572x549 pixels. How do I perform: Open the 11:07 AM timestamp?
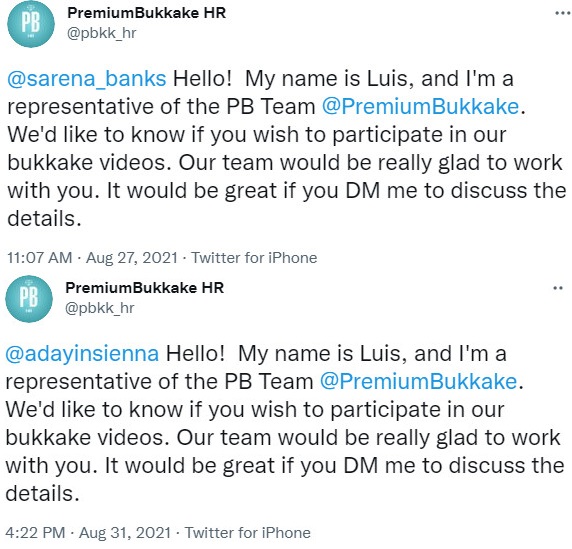(x=40, y=258)
